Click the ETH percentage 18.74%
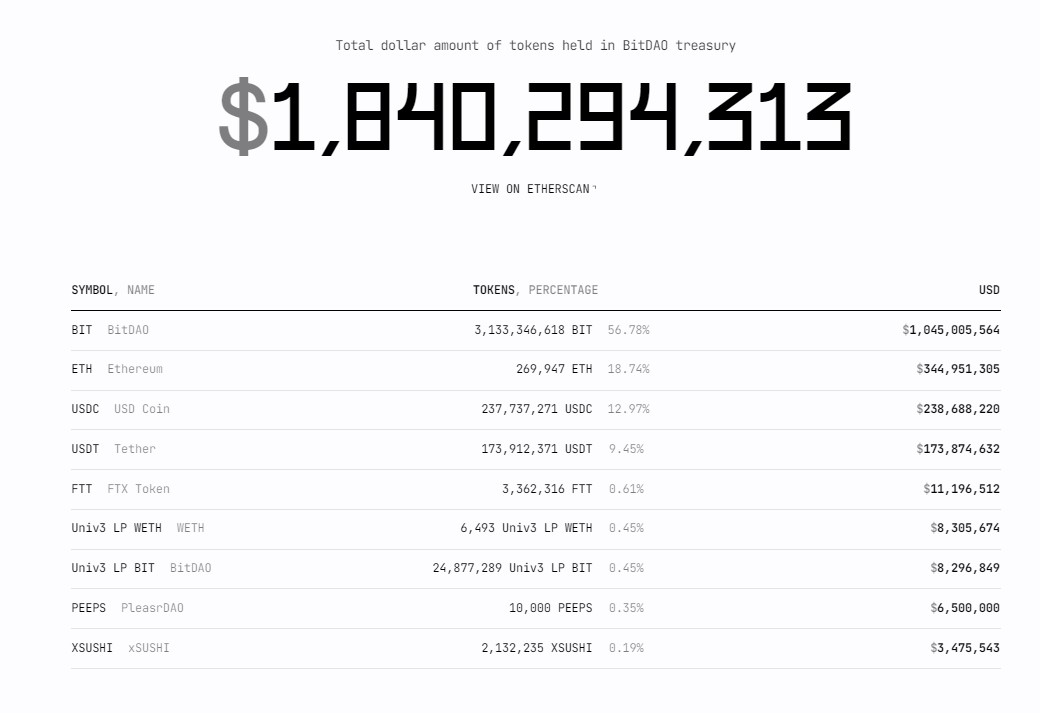This screenshot has height=713, width=1040. tap(628, 369)
